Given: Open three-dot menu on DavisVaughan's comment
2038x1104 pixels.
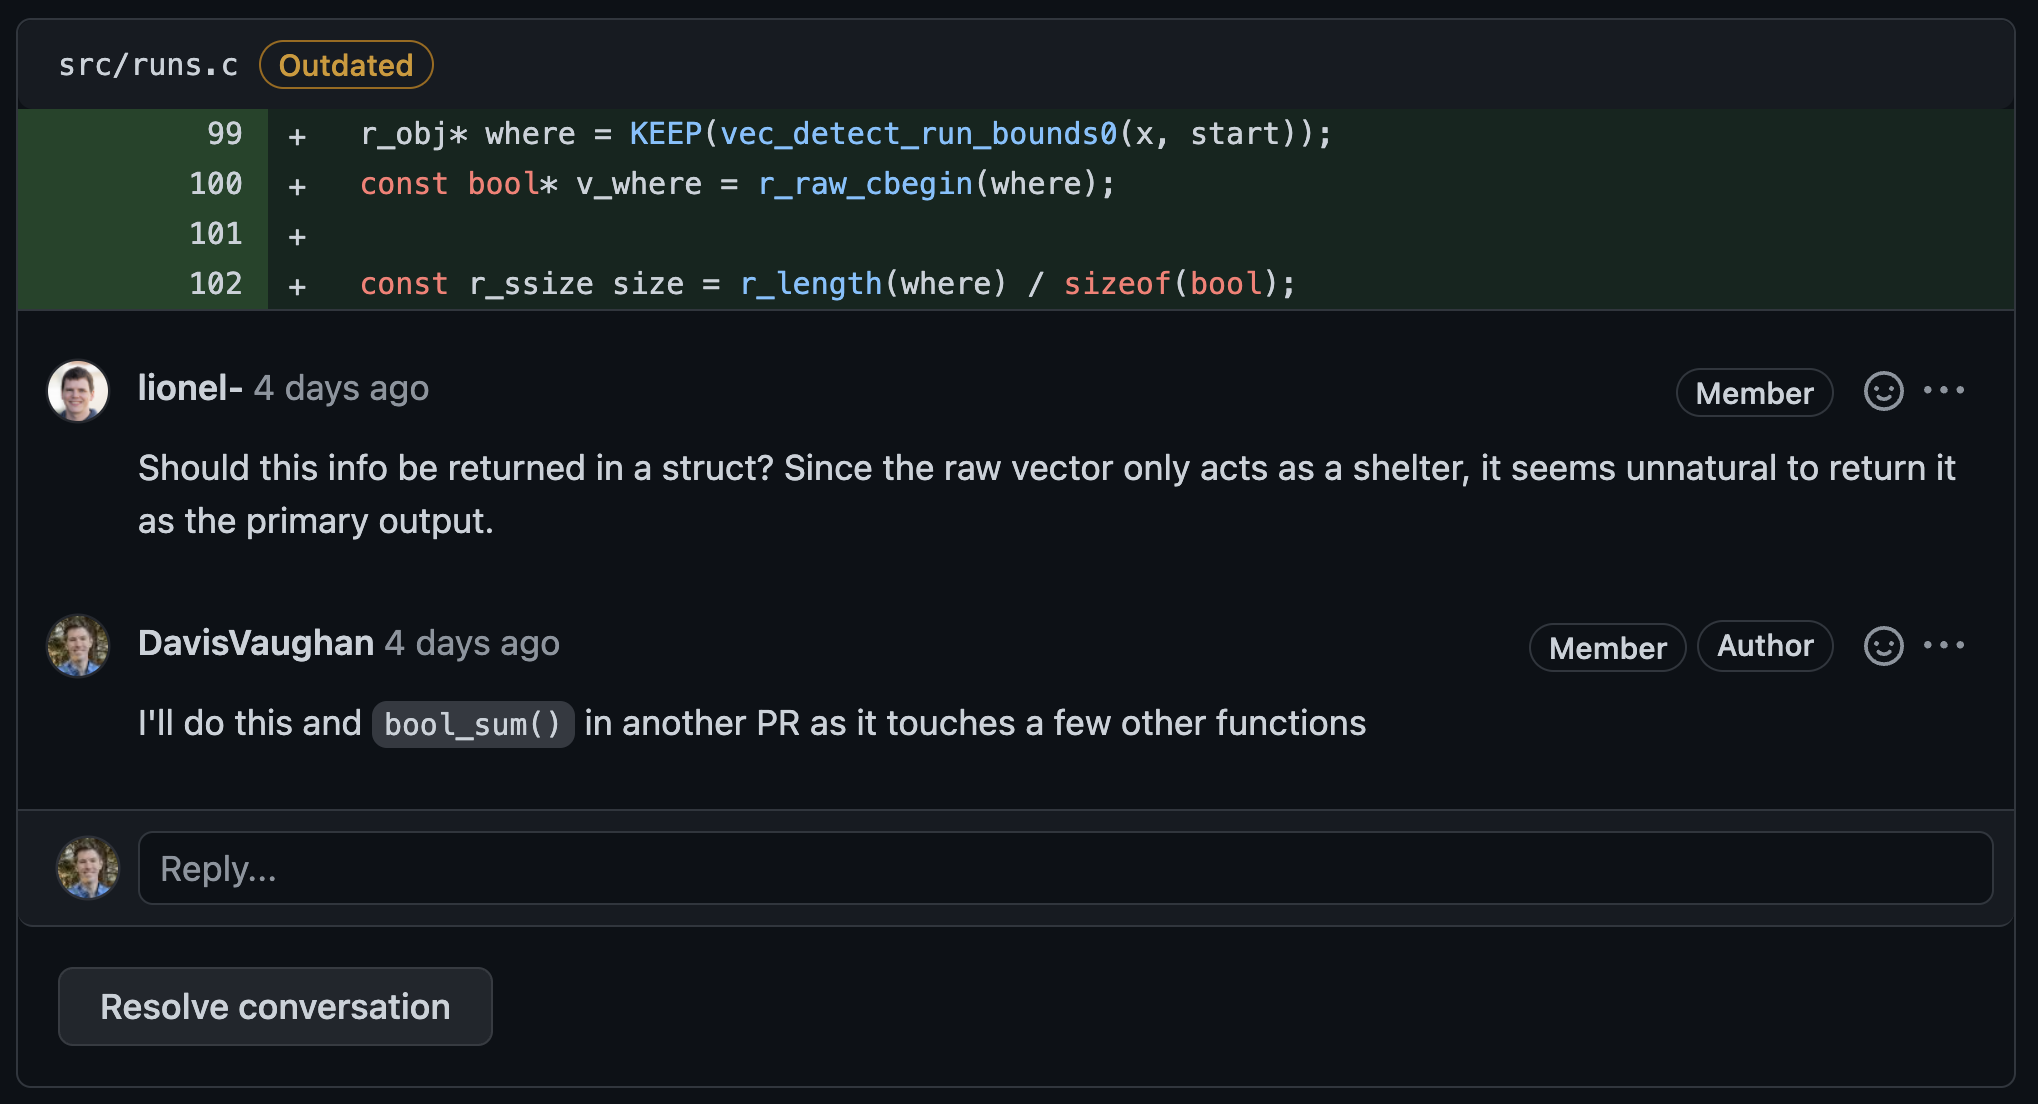Looking at the screenshot, I should click(1944, 645).
